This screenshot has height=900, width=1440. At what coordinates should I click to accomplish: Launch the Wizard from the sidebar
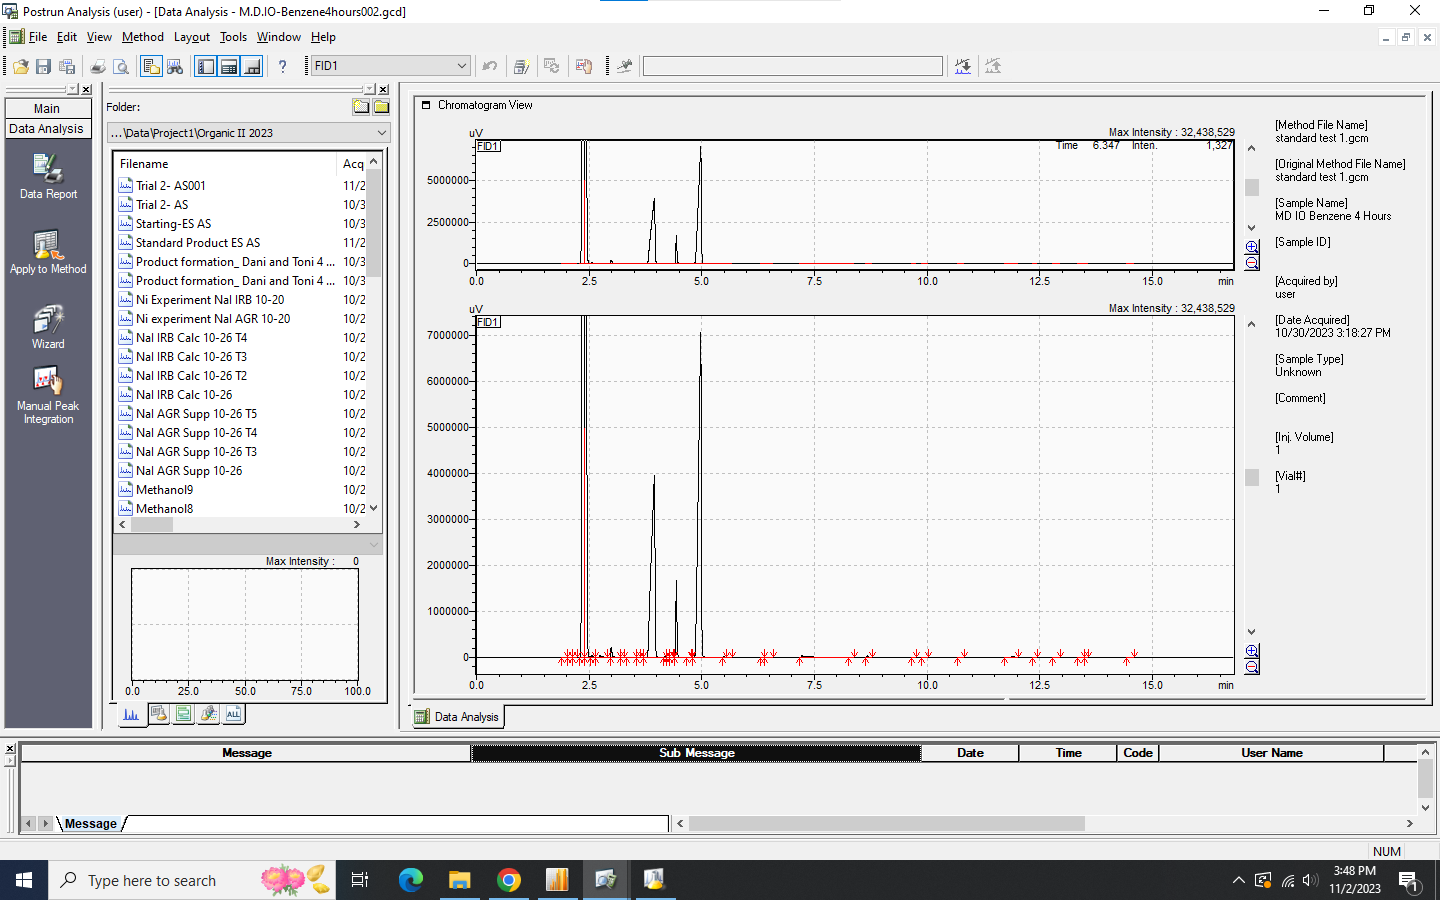coord(48,327)
